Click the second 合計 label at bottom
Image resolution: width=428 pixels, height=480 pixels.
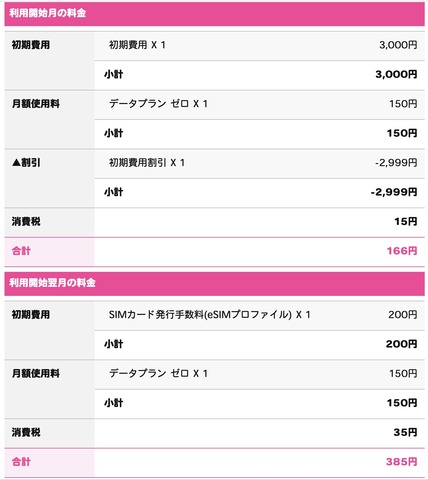(21, 462)
